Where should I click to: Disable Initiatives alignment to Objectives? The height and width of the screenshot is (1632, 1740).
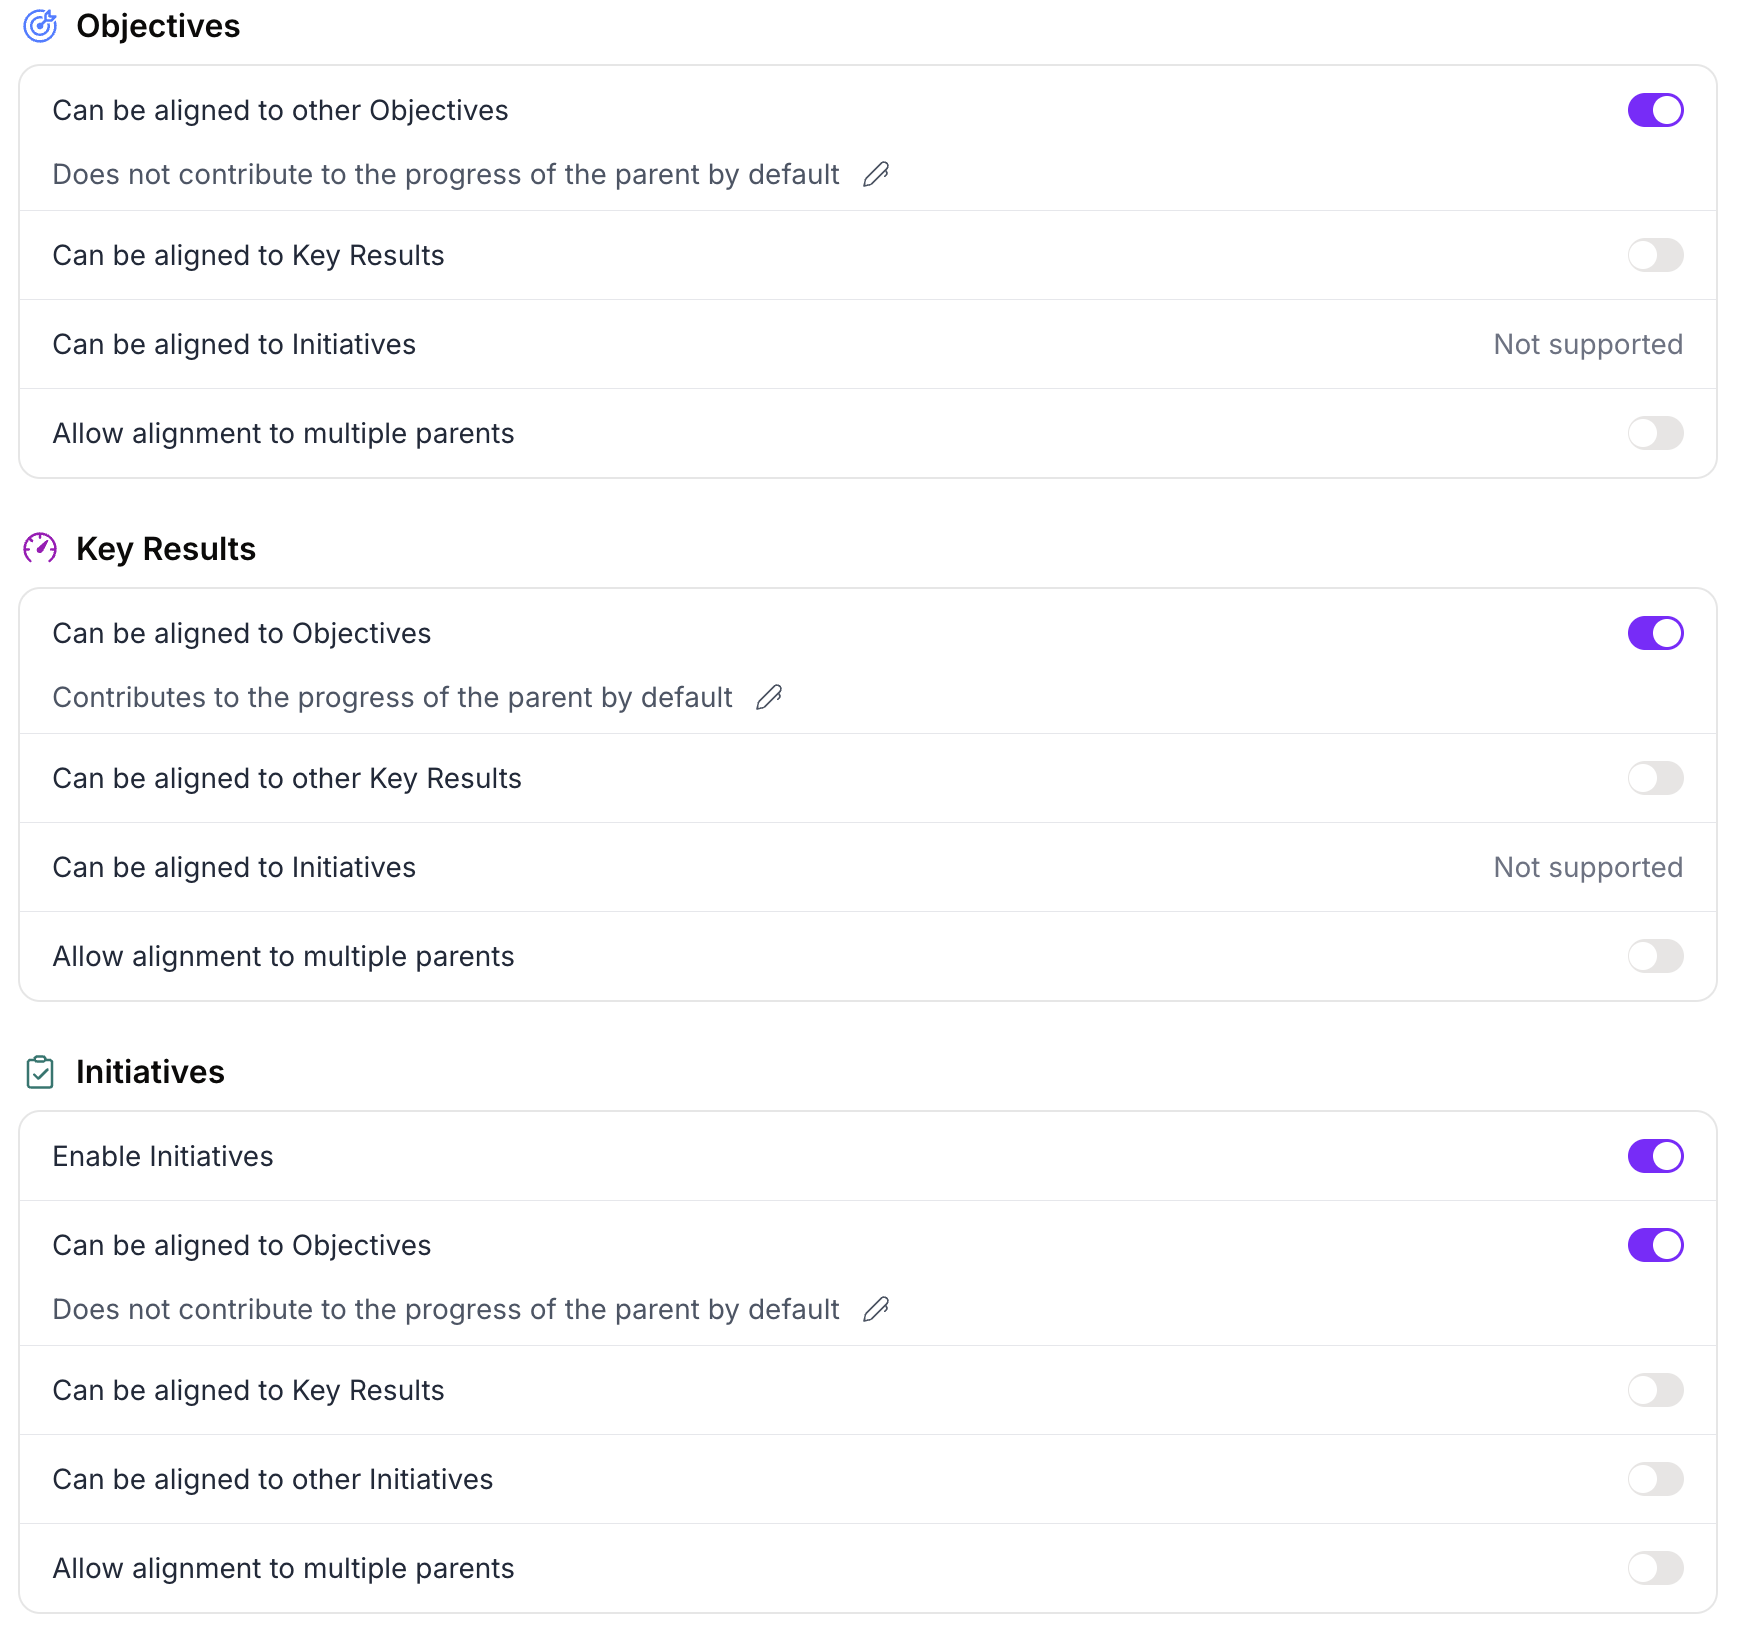click(1655, 1245)
